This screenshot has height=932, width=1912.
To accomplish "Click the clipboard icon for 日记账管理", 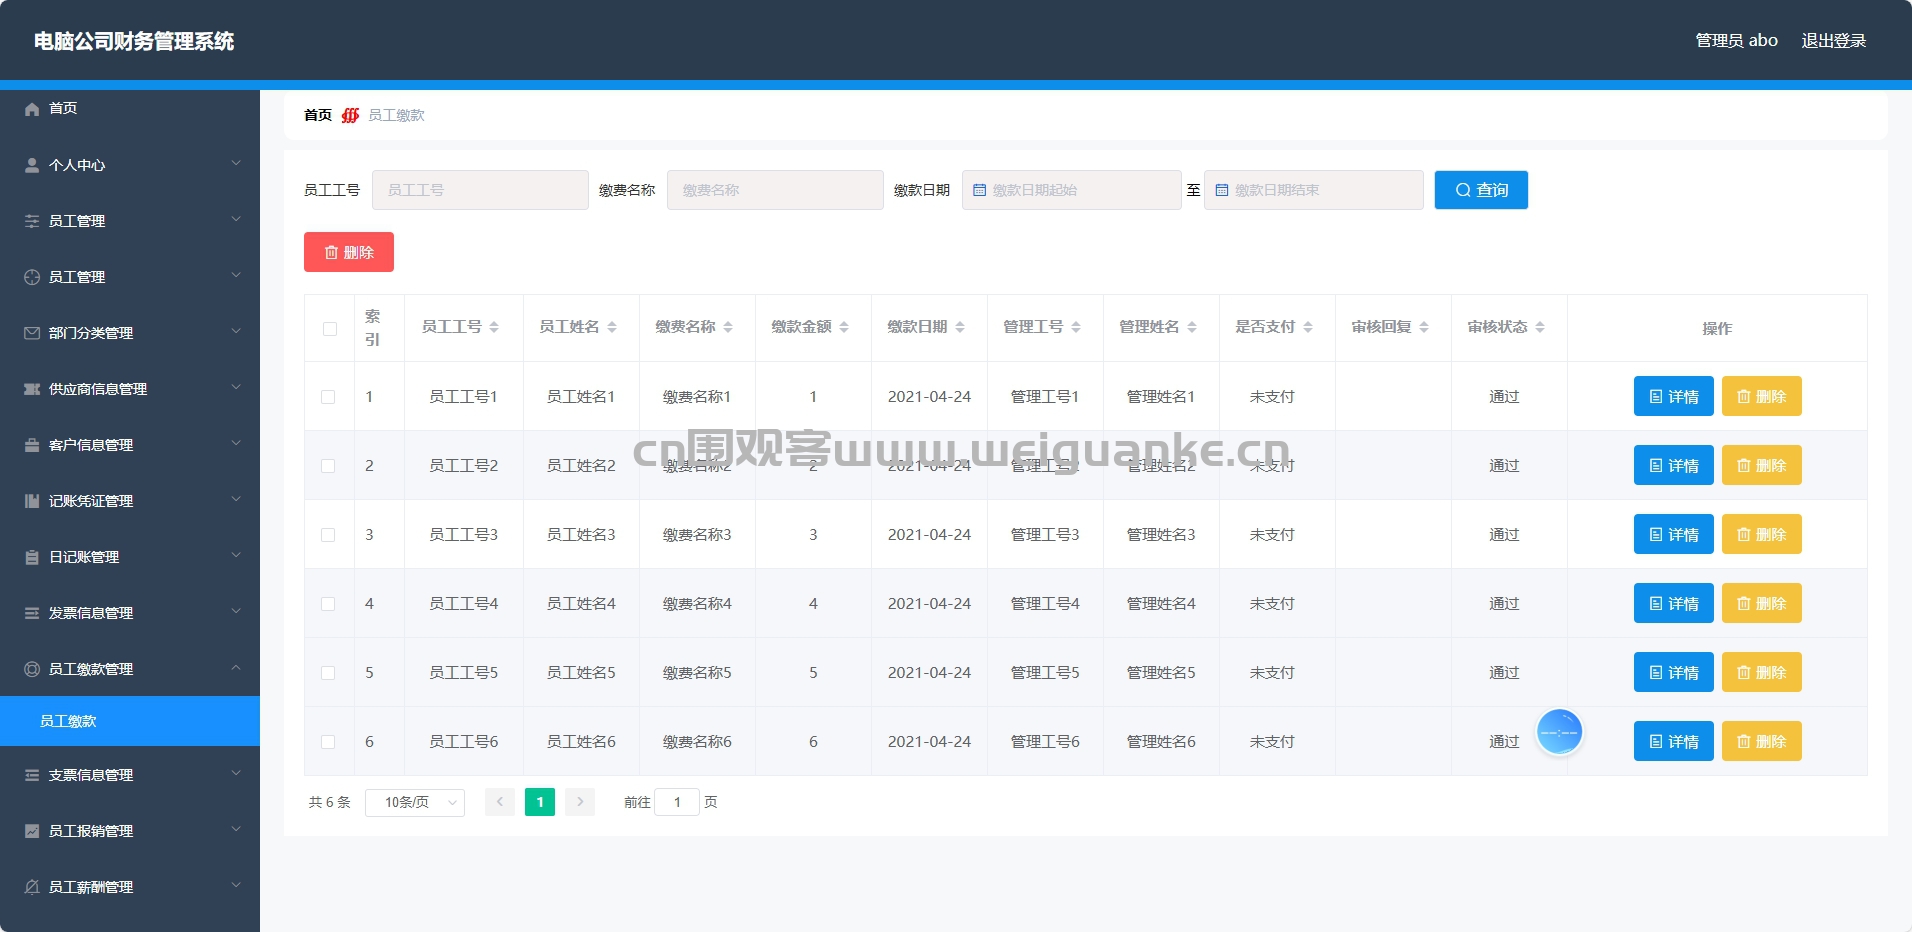I will click(32, 557).
